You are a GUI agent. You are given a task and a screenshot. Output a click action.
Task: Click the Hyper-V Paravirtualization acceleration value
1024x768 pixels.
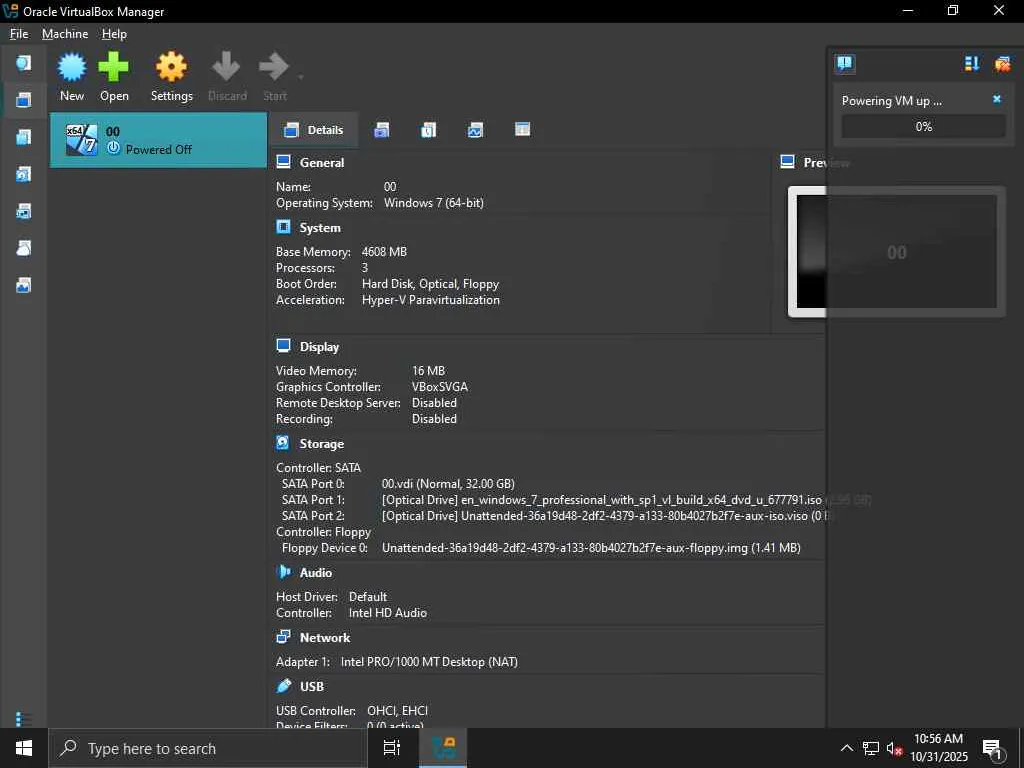(x=430, y=300)
